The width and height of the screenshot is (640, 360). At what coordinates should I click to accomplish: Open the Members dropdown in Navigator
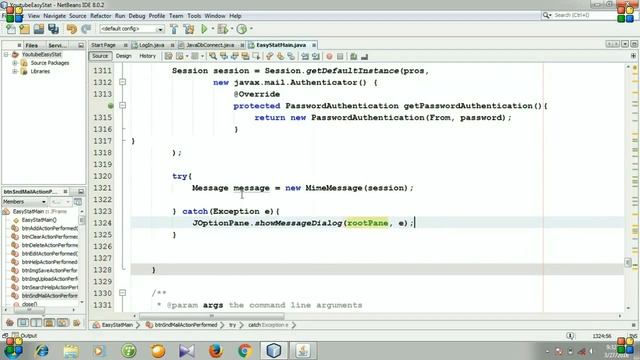[x=24, y=202]
